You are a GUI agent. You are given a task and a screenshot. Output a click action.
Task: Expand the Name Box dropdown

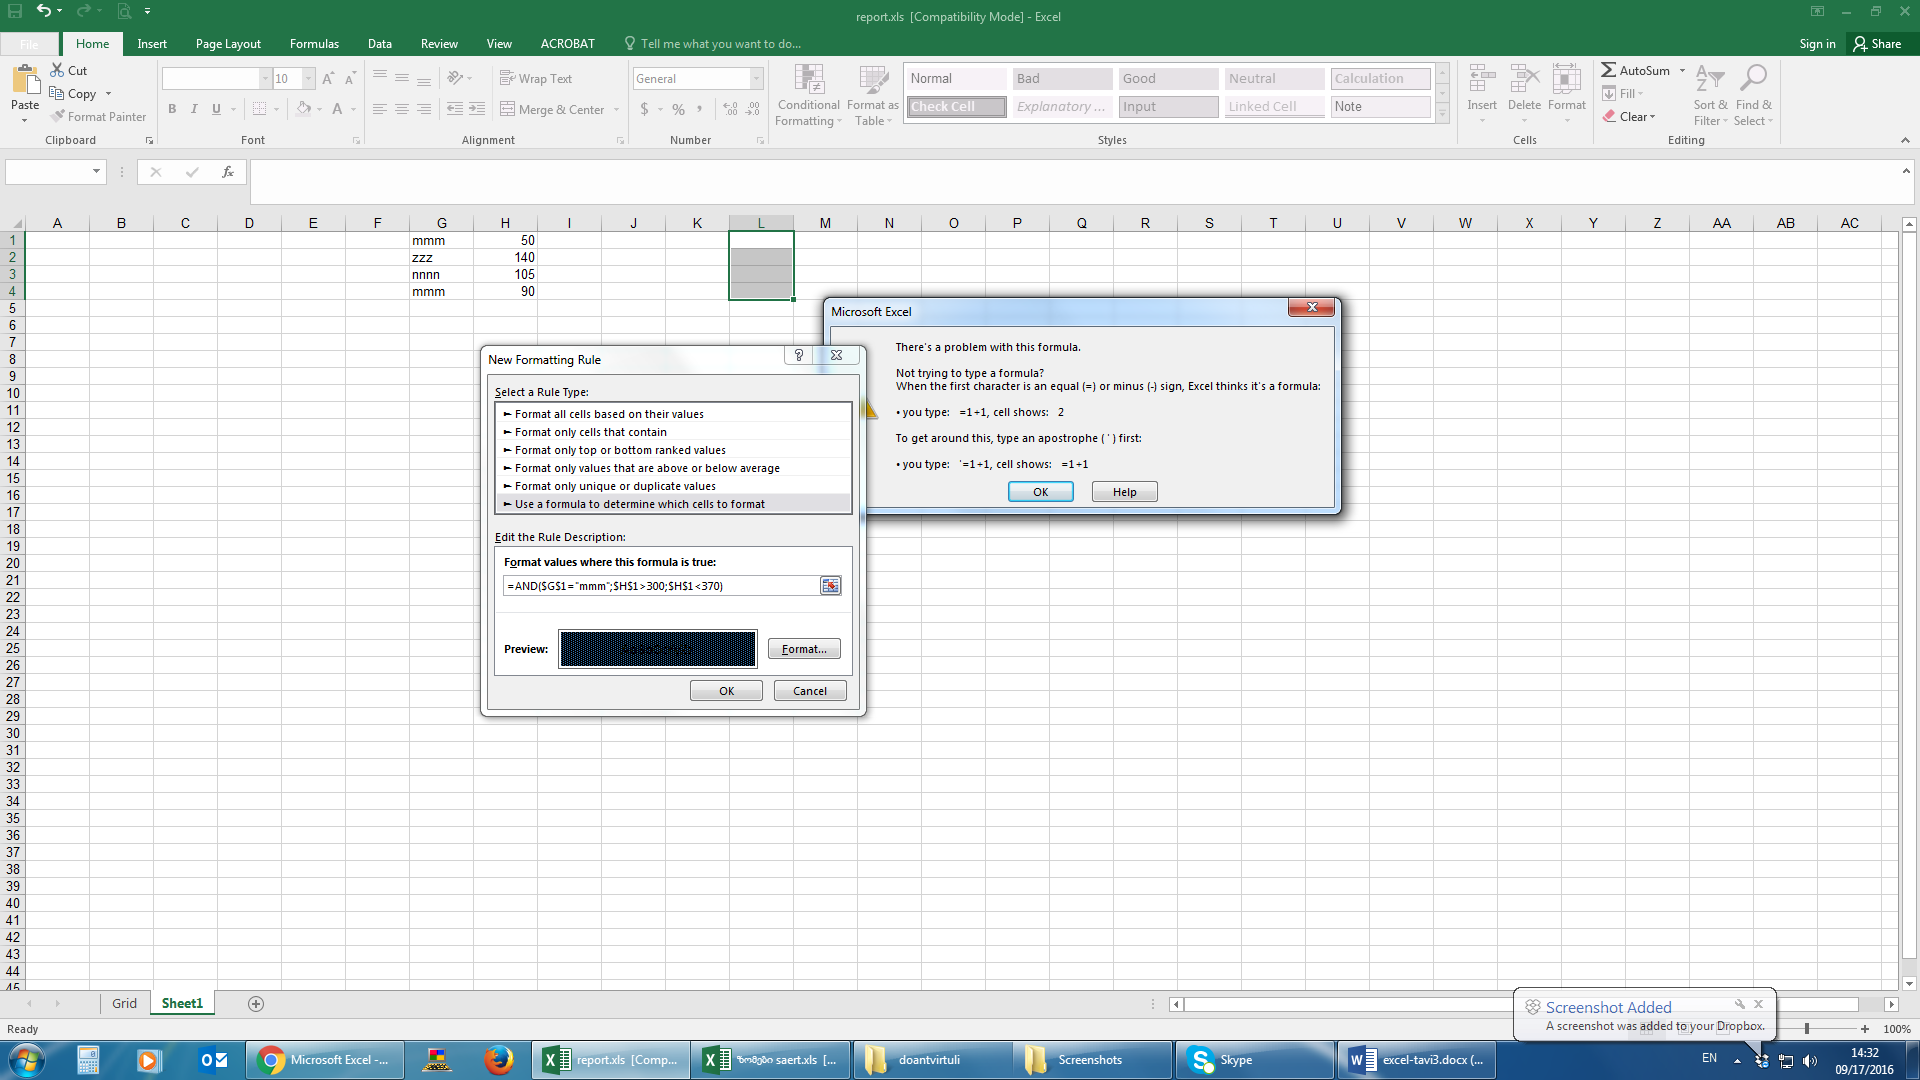click(96, 172)
